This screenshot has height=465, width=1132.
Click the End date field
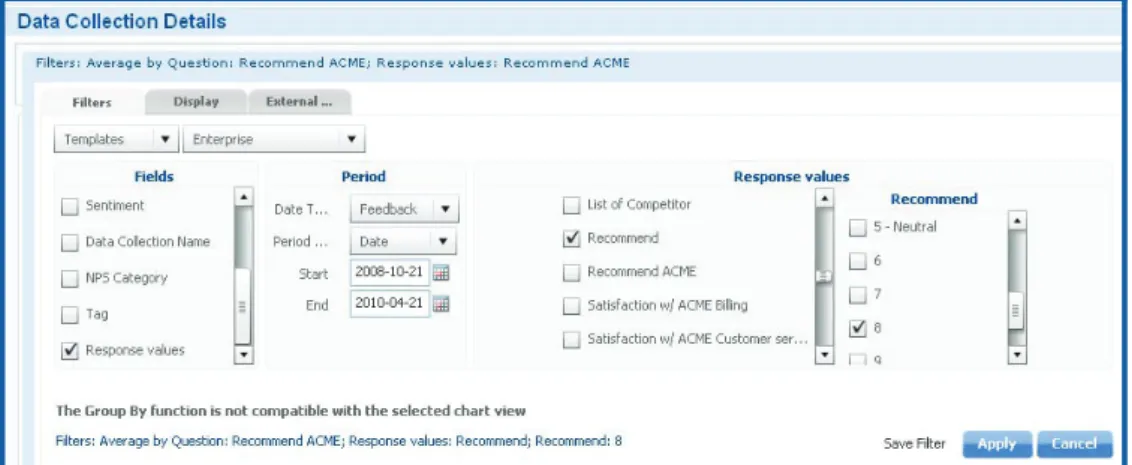pos(390,304)
